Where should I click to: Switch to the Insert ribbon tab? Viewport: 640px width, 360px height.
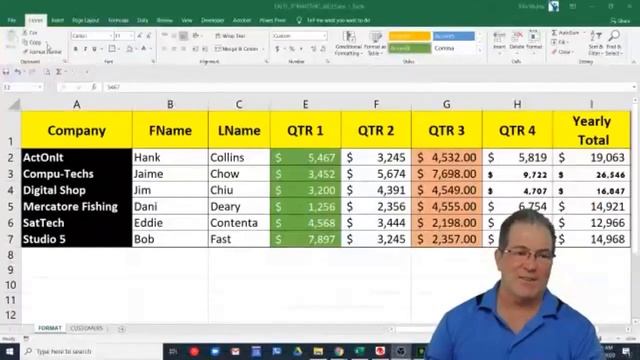coord(57,20)
